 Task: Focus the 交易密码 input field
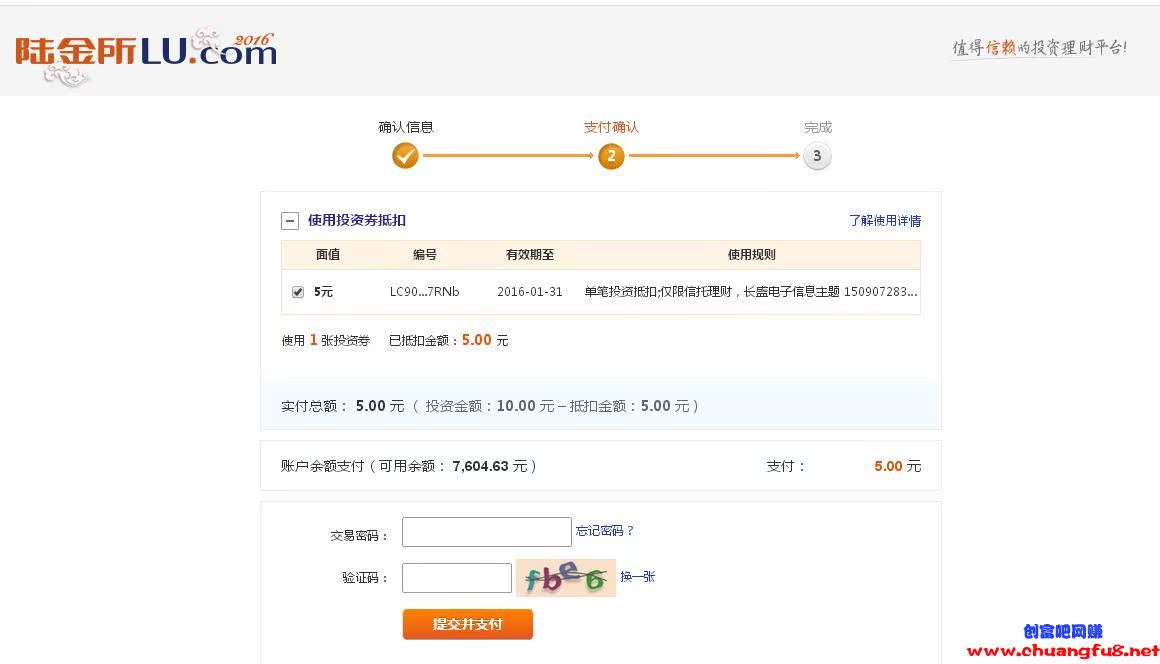486,532
